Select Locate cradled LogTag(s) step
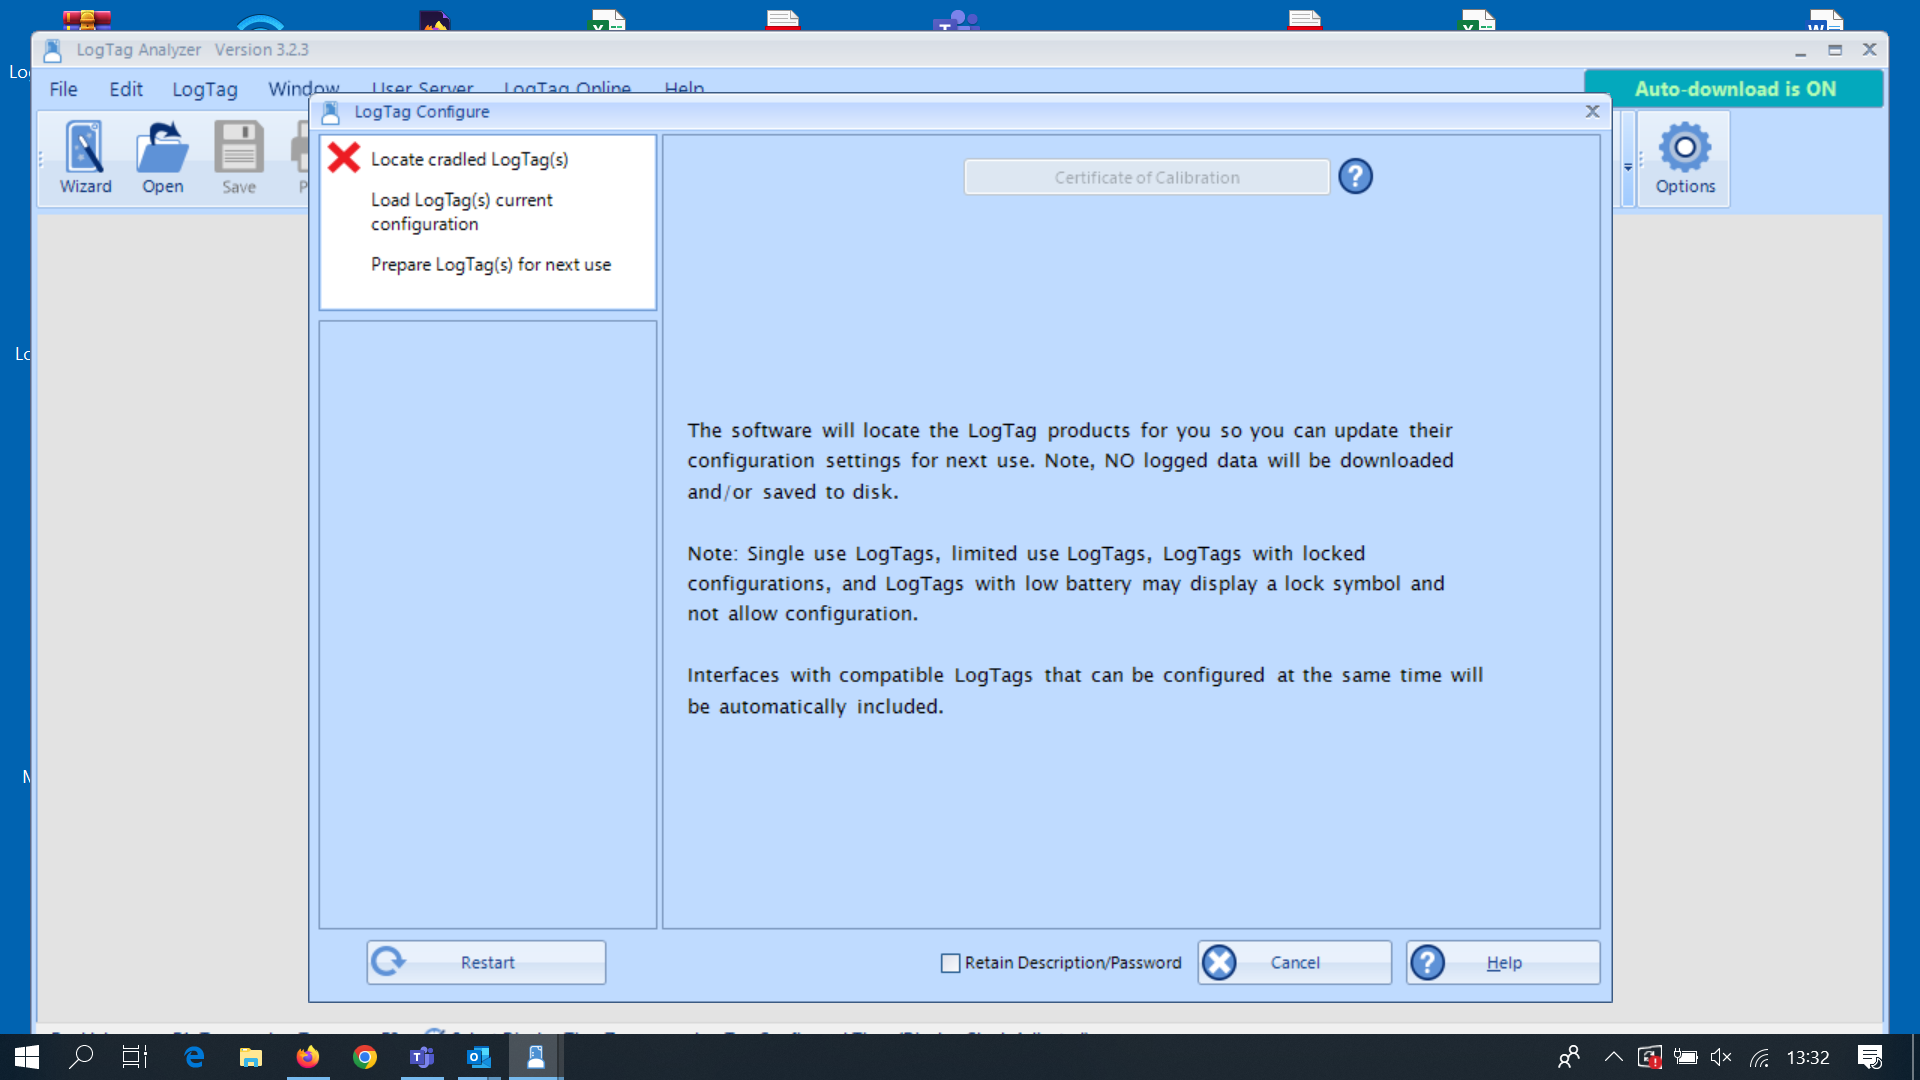Viewport: 1920px width, 1080px height. click(469, 159)
